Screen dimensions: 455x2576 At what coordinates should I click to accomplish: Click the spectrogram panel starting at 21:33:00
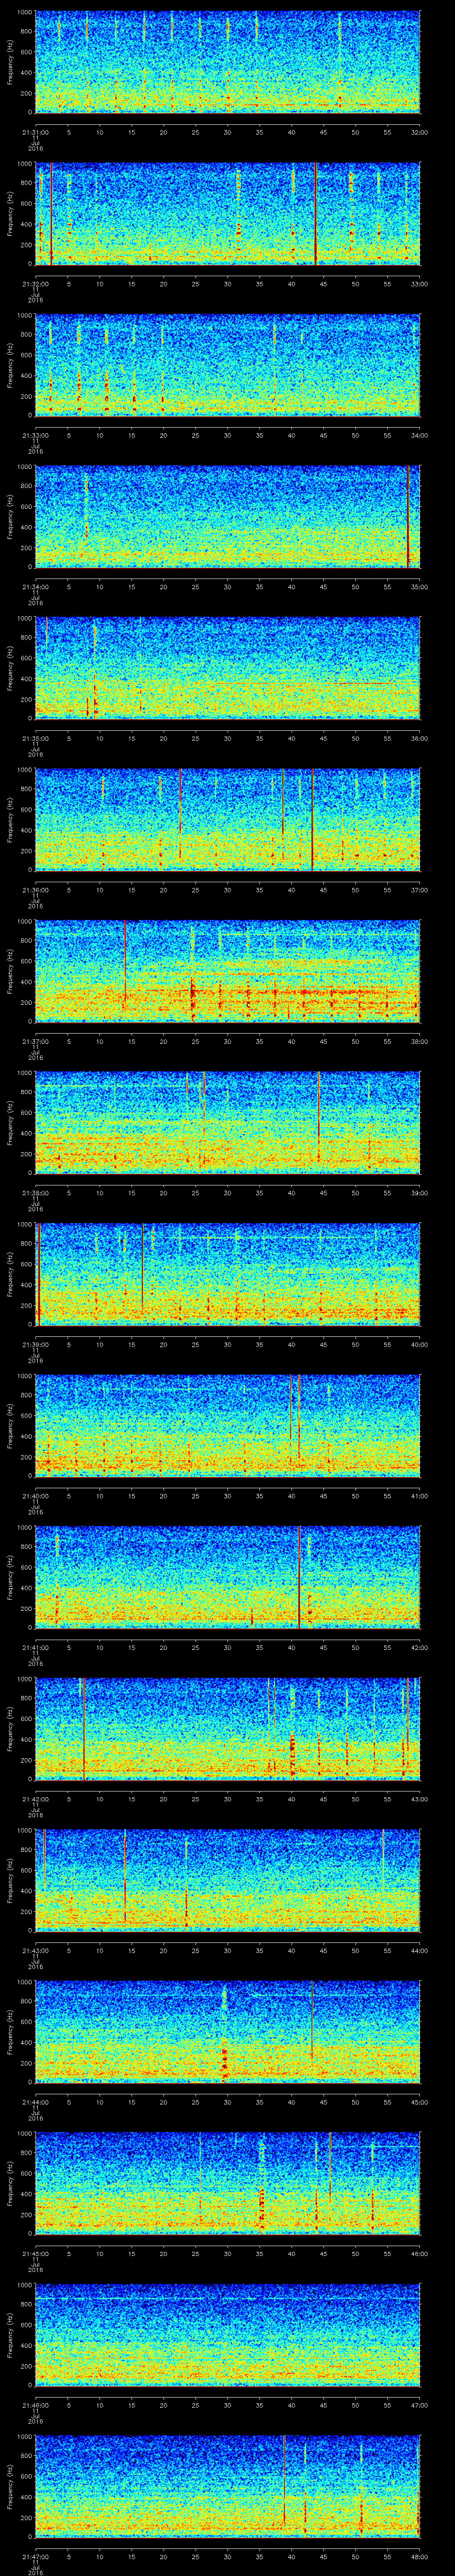point(227,365)
